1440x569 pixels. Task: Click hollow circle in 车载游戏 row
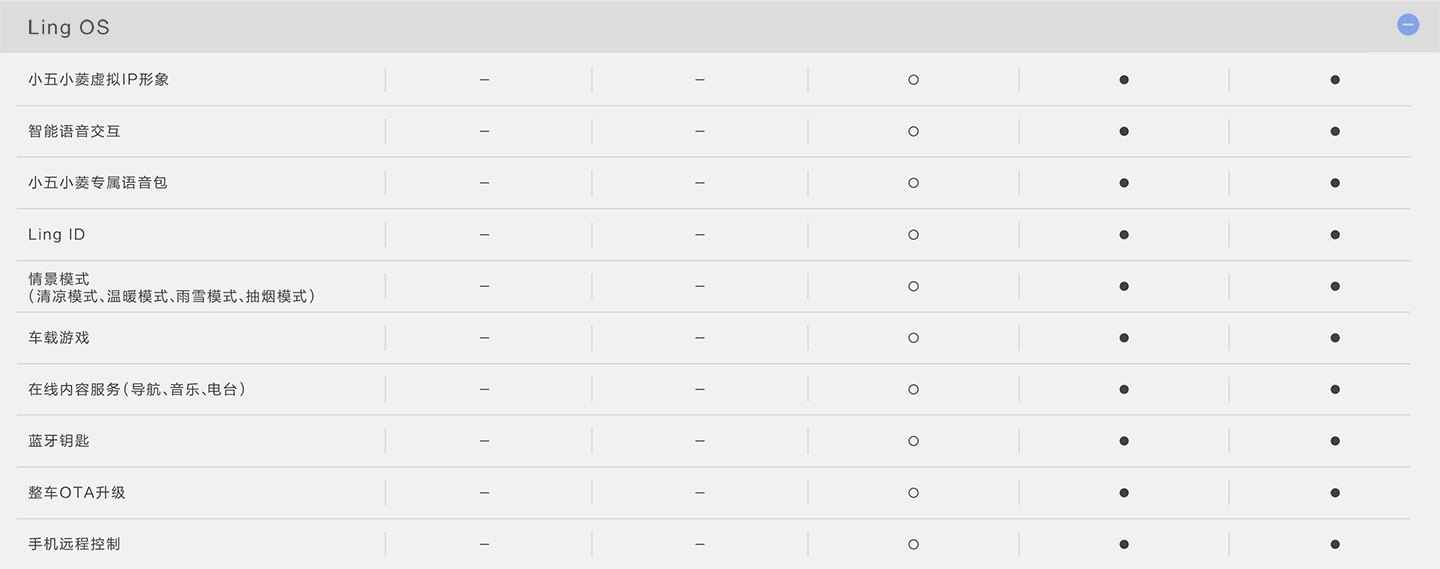[x=913, y=338]
